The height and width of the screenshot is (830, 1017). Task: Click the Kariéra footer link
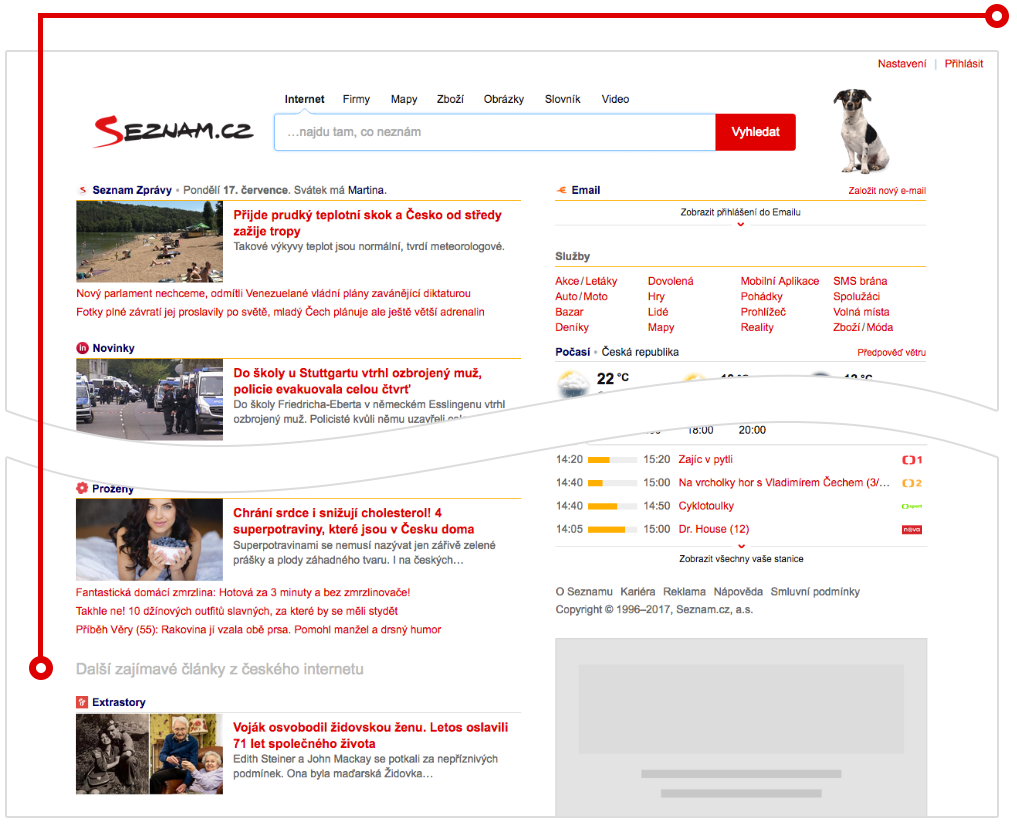click(638, 592)
